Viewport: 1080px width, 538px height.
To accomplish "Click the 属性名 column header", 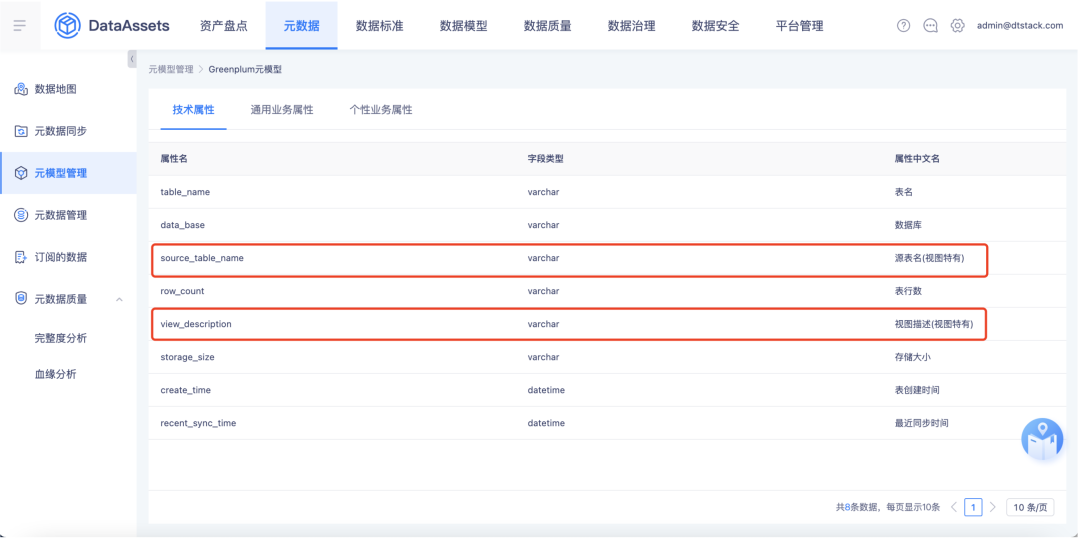I will (174, 158).
